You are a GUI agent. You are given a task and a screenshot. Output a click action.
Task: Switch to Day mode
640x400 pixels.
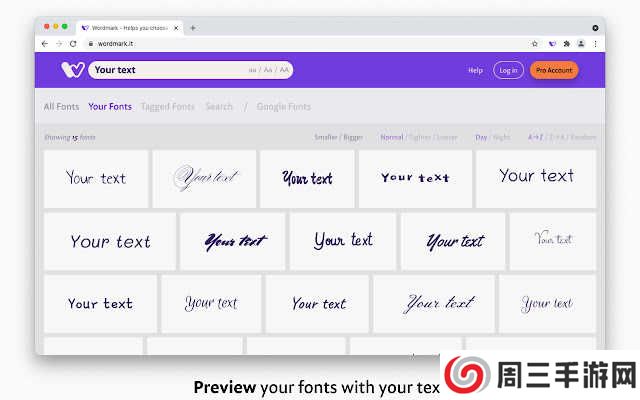pyautogui.click(x=481, y=137)
